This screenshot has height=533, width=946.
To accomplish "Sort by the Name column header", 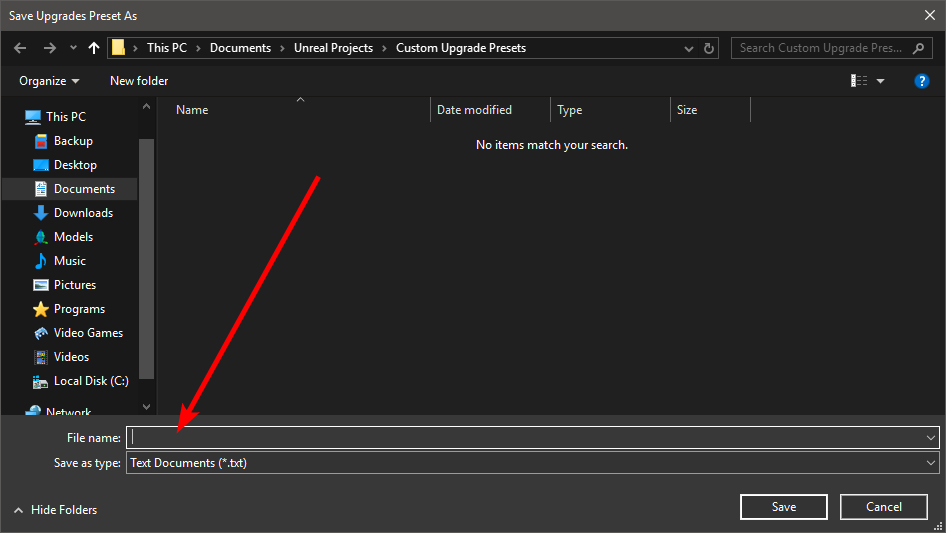I will coord(192,110).
